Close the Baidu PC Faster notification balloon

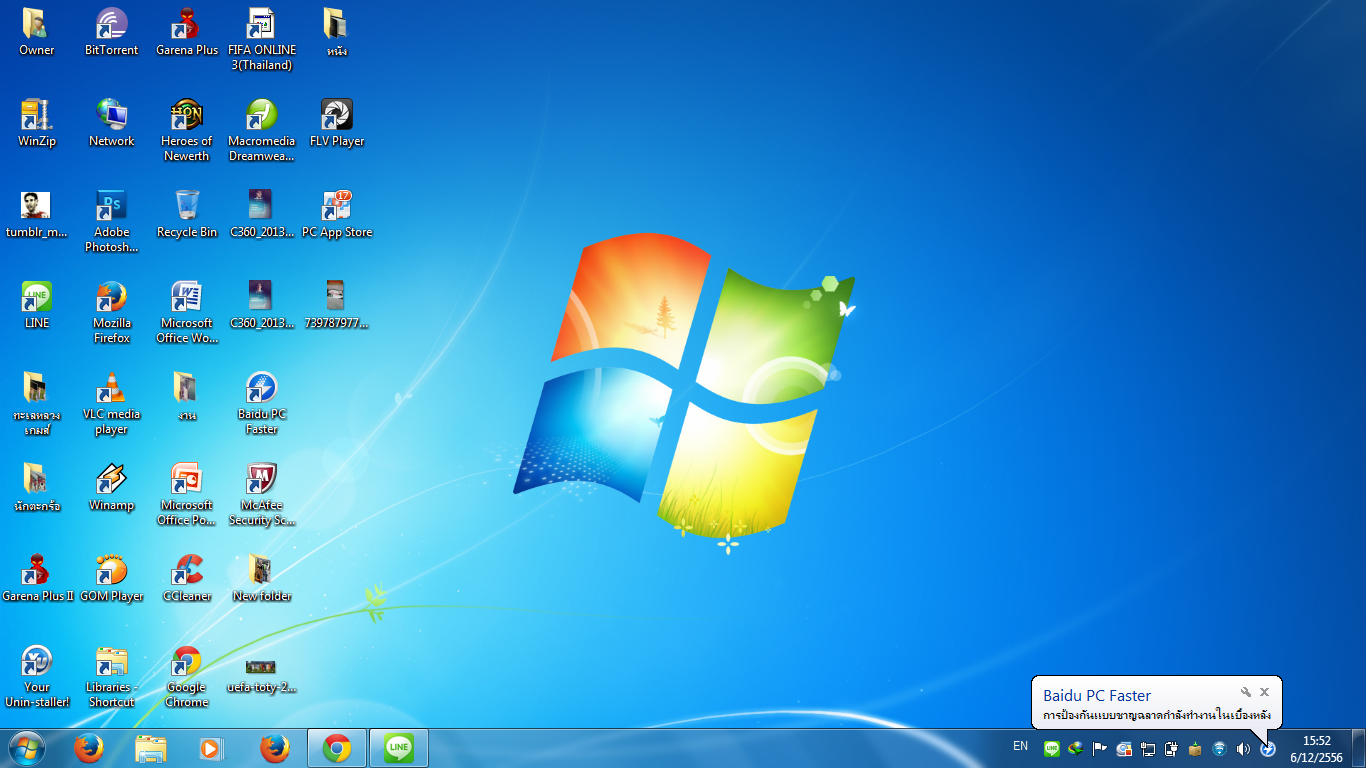click(x=1264, y=692)
